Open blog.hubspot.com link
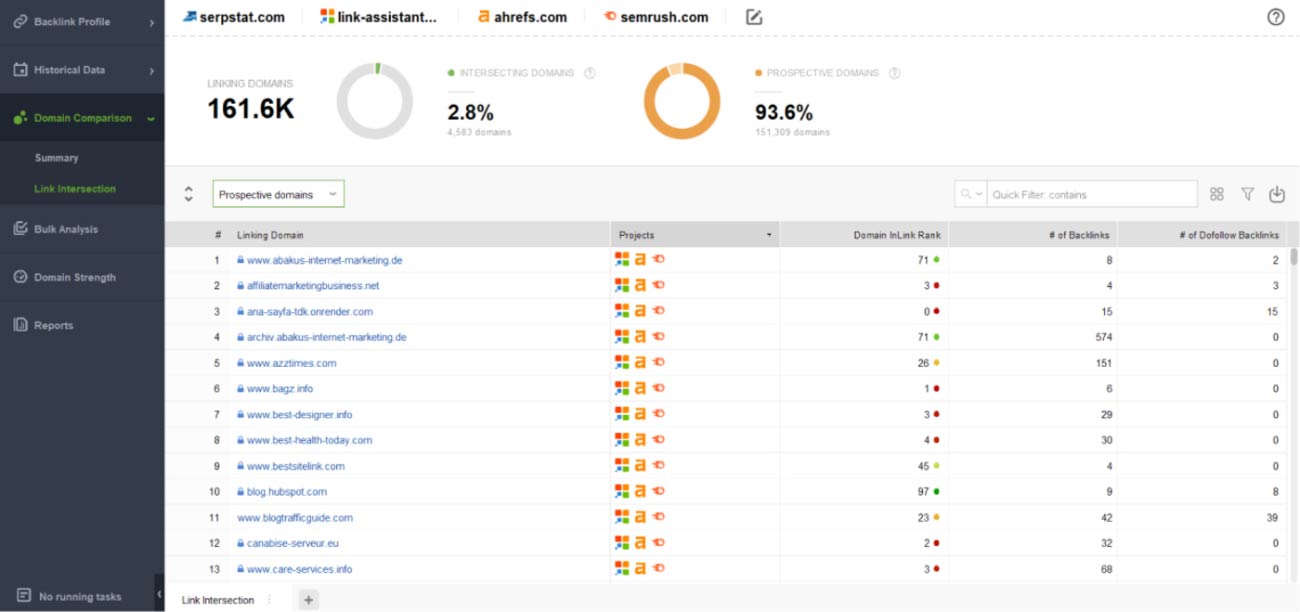Image resolution: width=1300 pixels, height=612 pixels. click(287, 492)
